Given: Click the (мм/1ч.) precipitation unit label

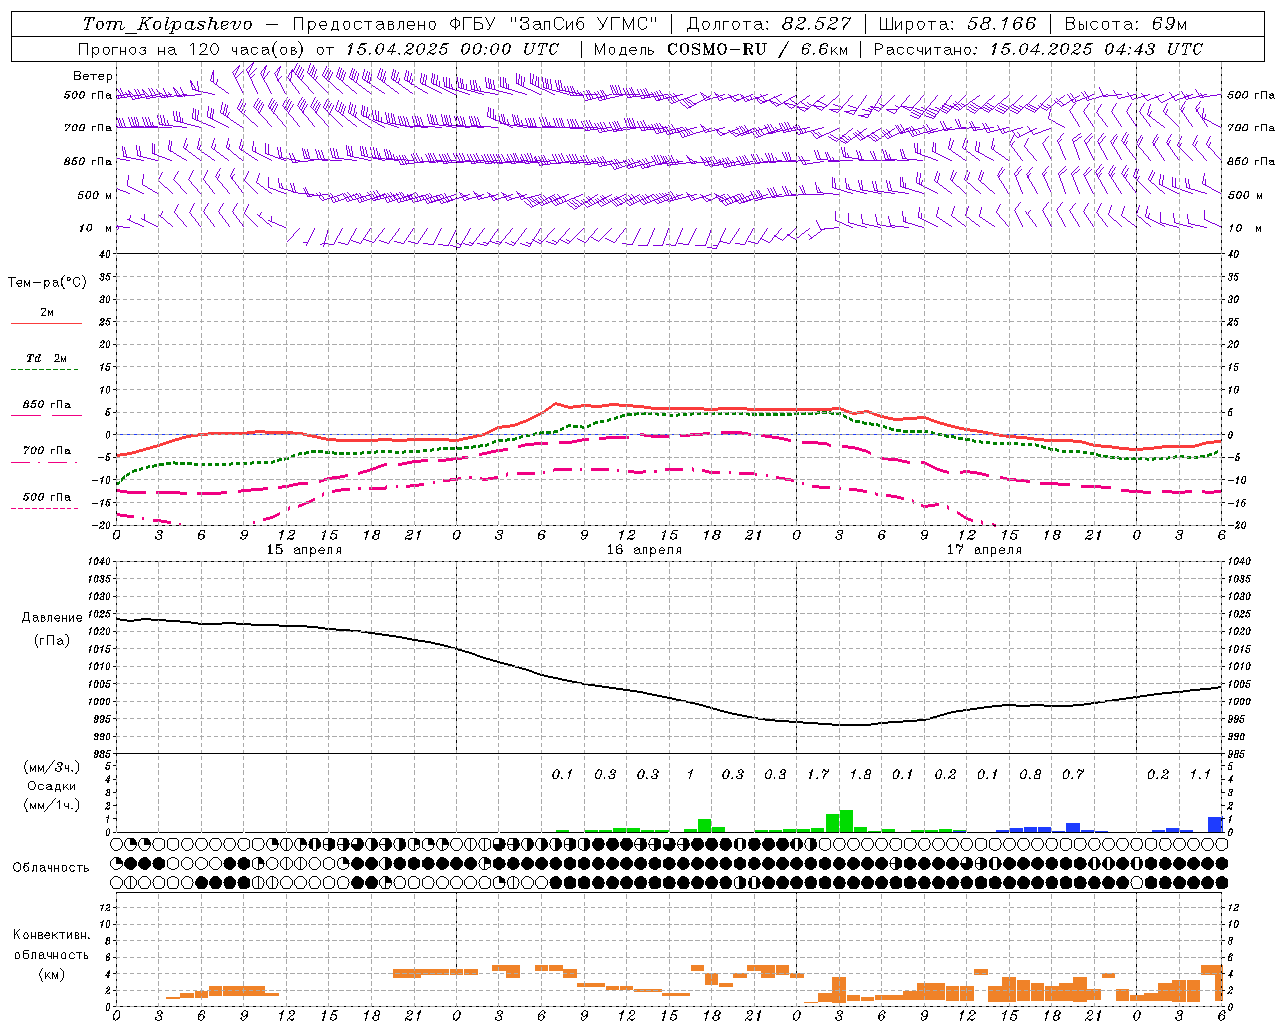Looking at the screenshot, I should [x=52, y=805].
